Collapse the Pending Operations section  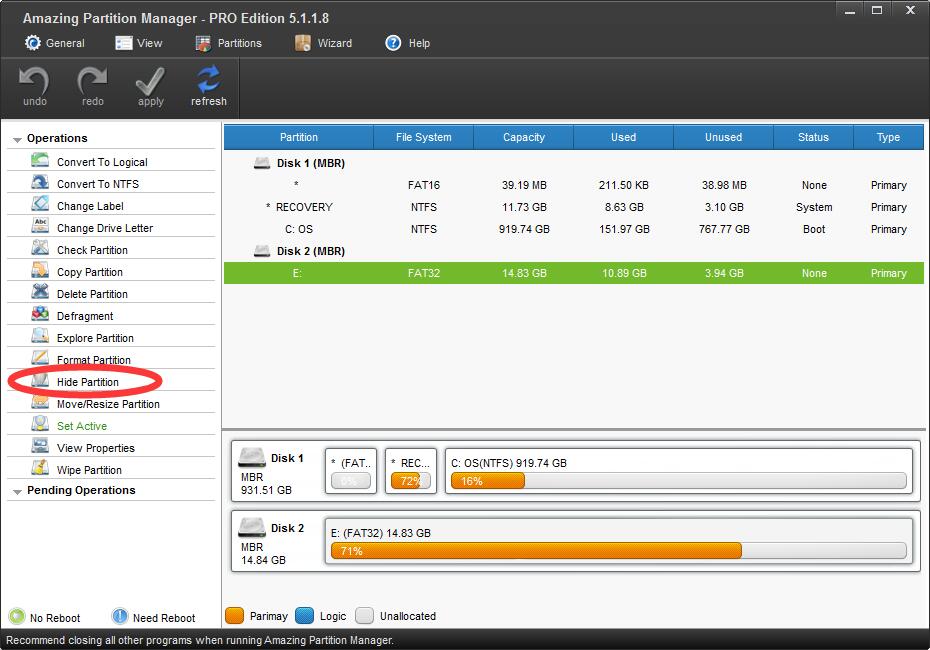pos(17,492)
